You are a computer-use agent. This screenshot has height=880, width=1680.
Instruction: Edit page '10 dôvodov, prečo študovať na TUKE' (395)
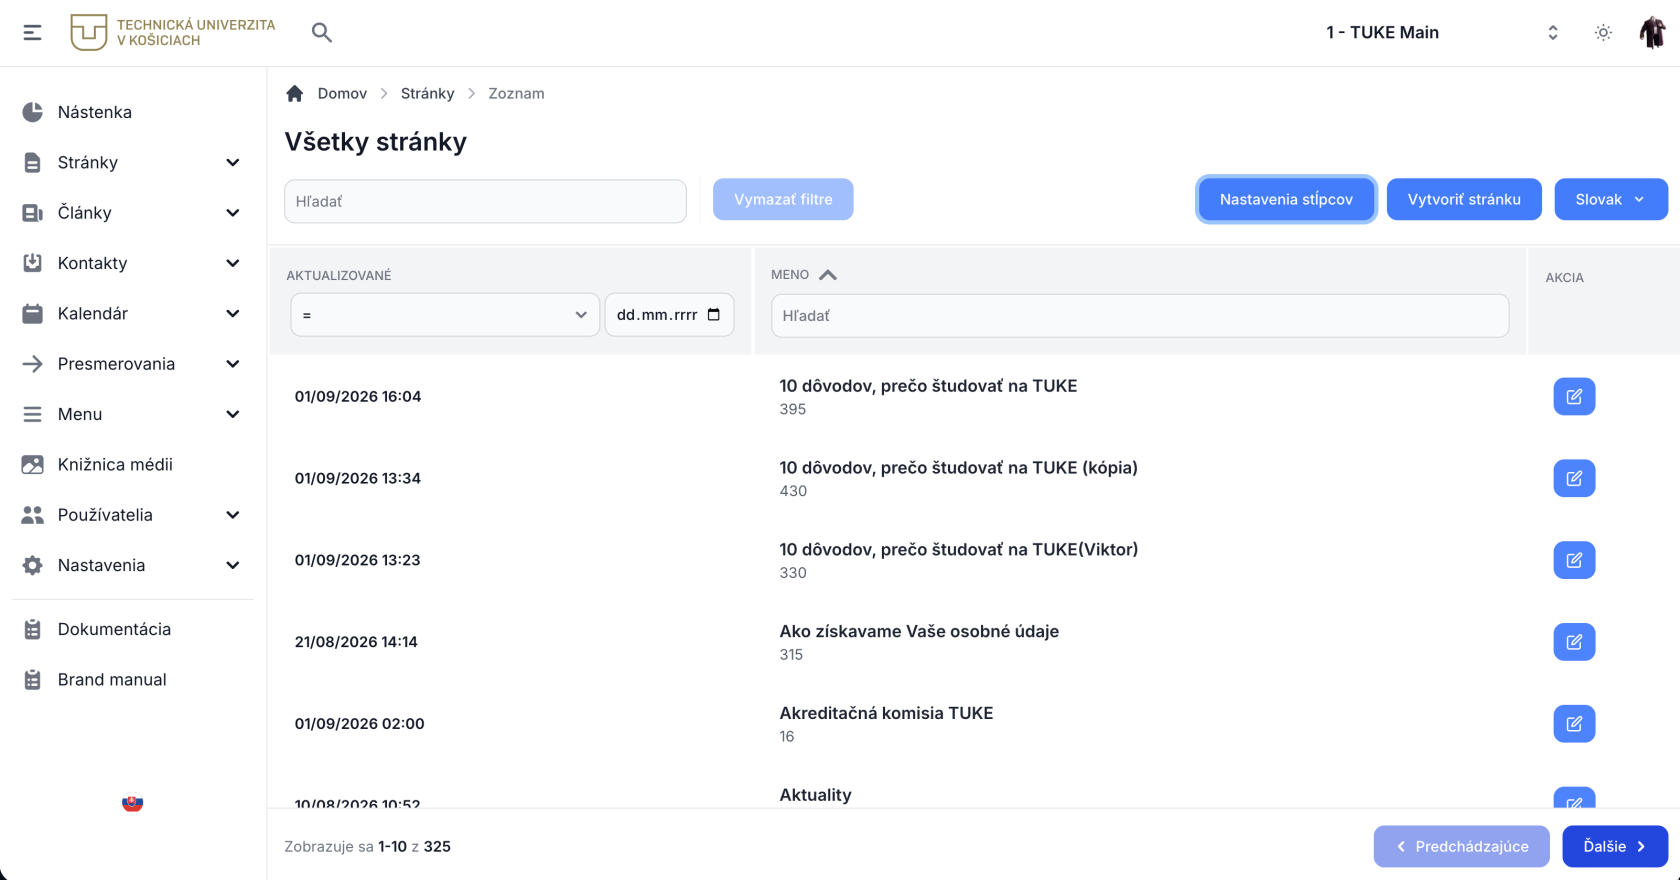(1574, 397)
